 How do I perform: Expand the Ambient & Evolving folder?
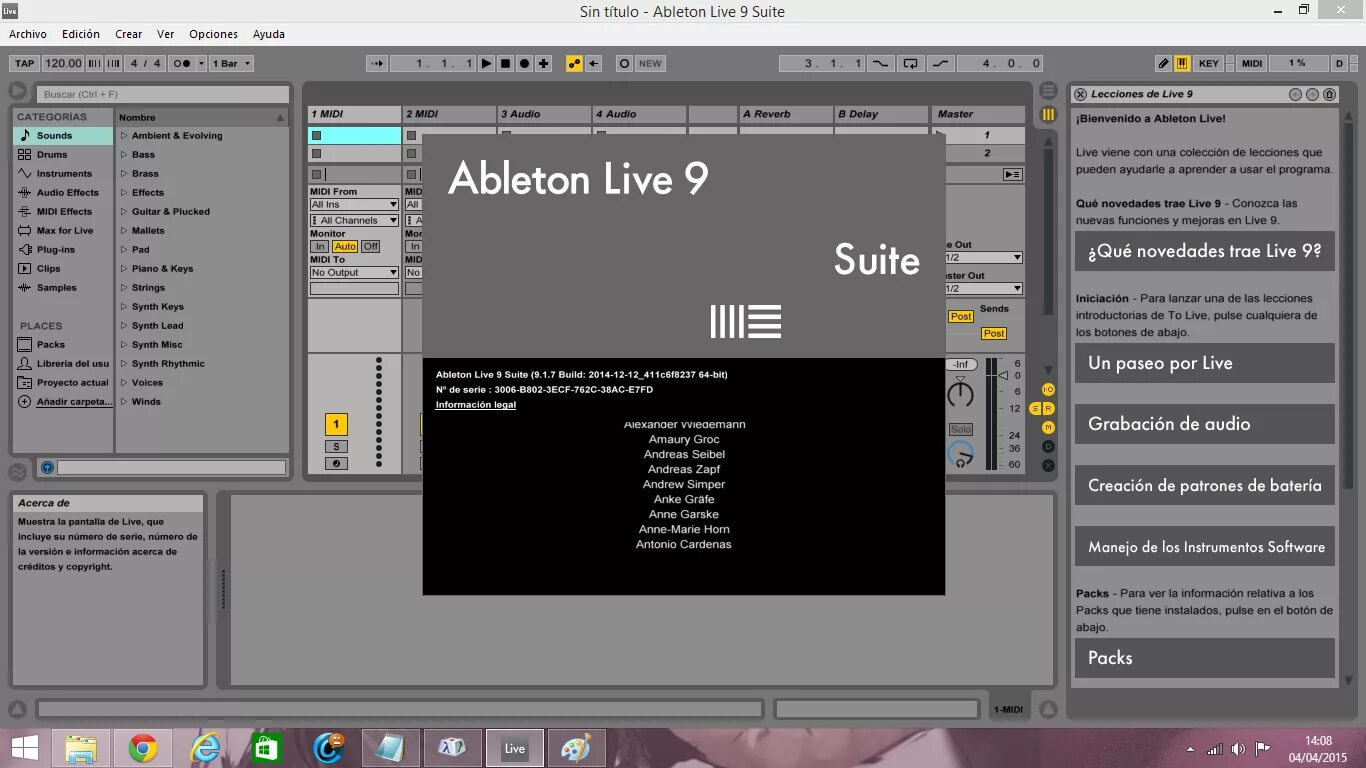[124, 136]
